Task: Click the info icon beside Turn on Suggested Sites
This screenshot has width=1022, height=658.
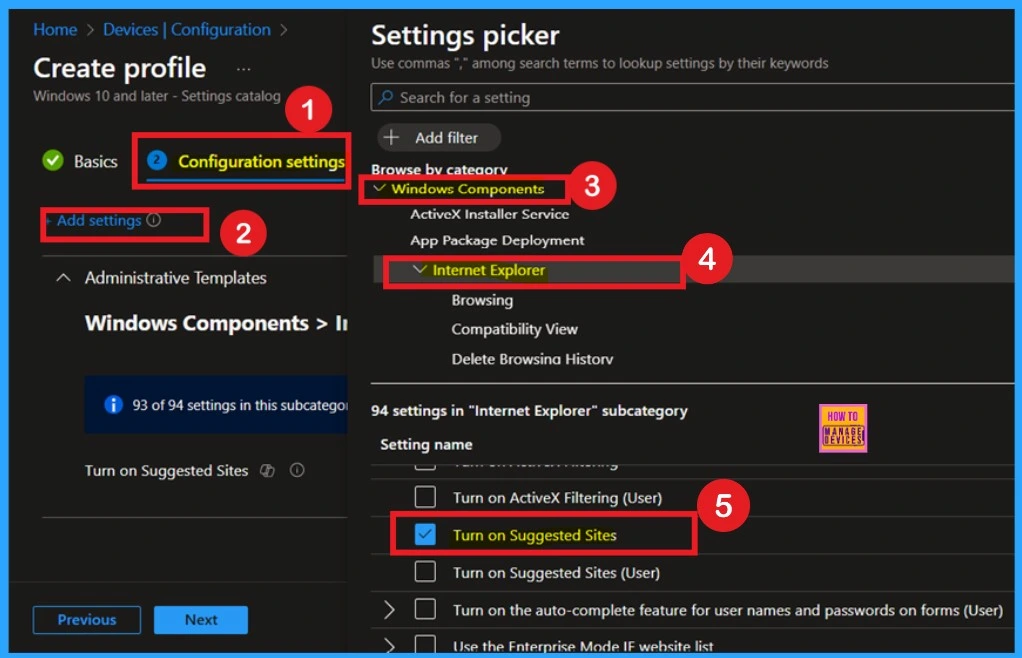Action: point(297,470)
